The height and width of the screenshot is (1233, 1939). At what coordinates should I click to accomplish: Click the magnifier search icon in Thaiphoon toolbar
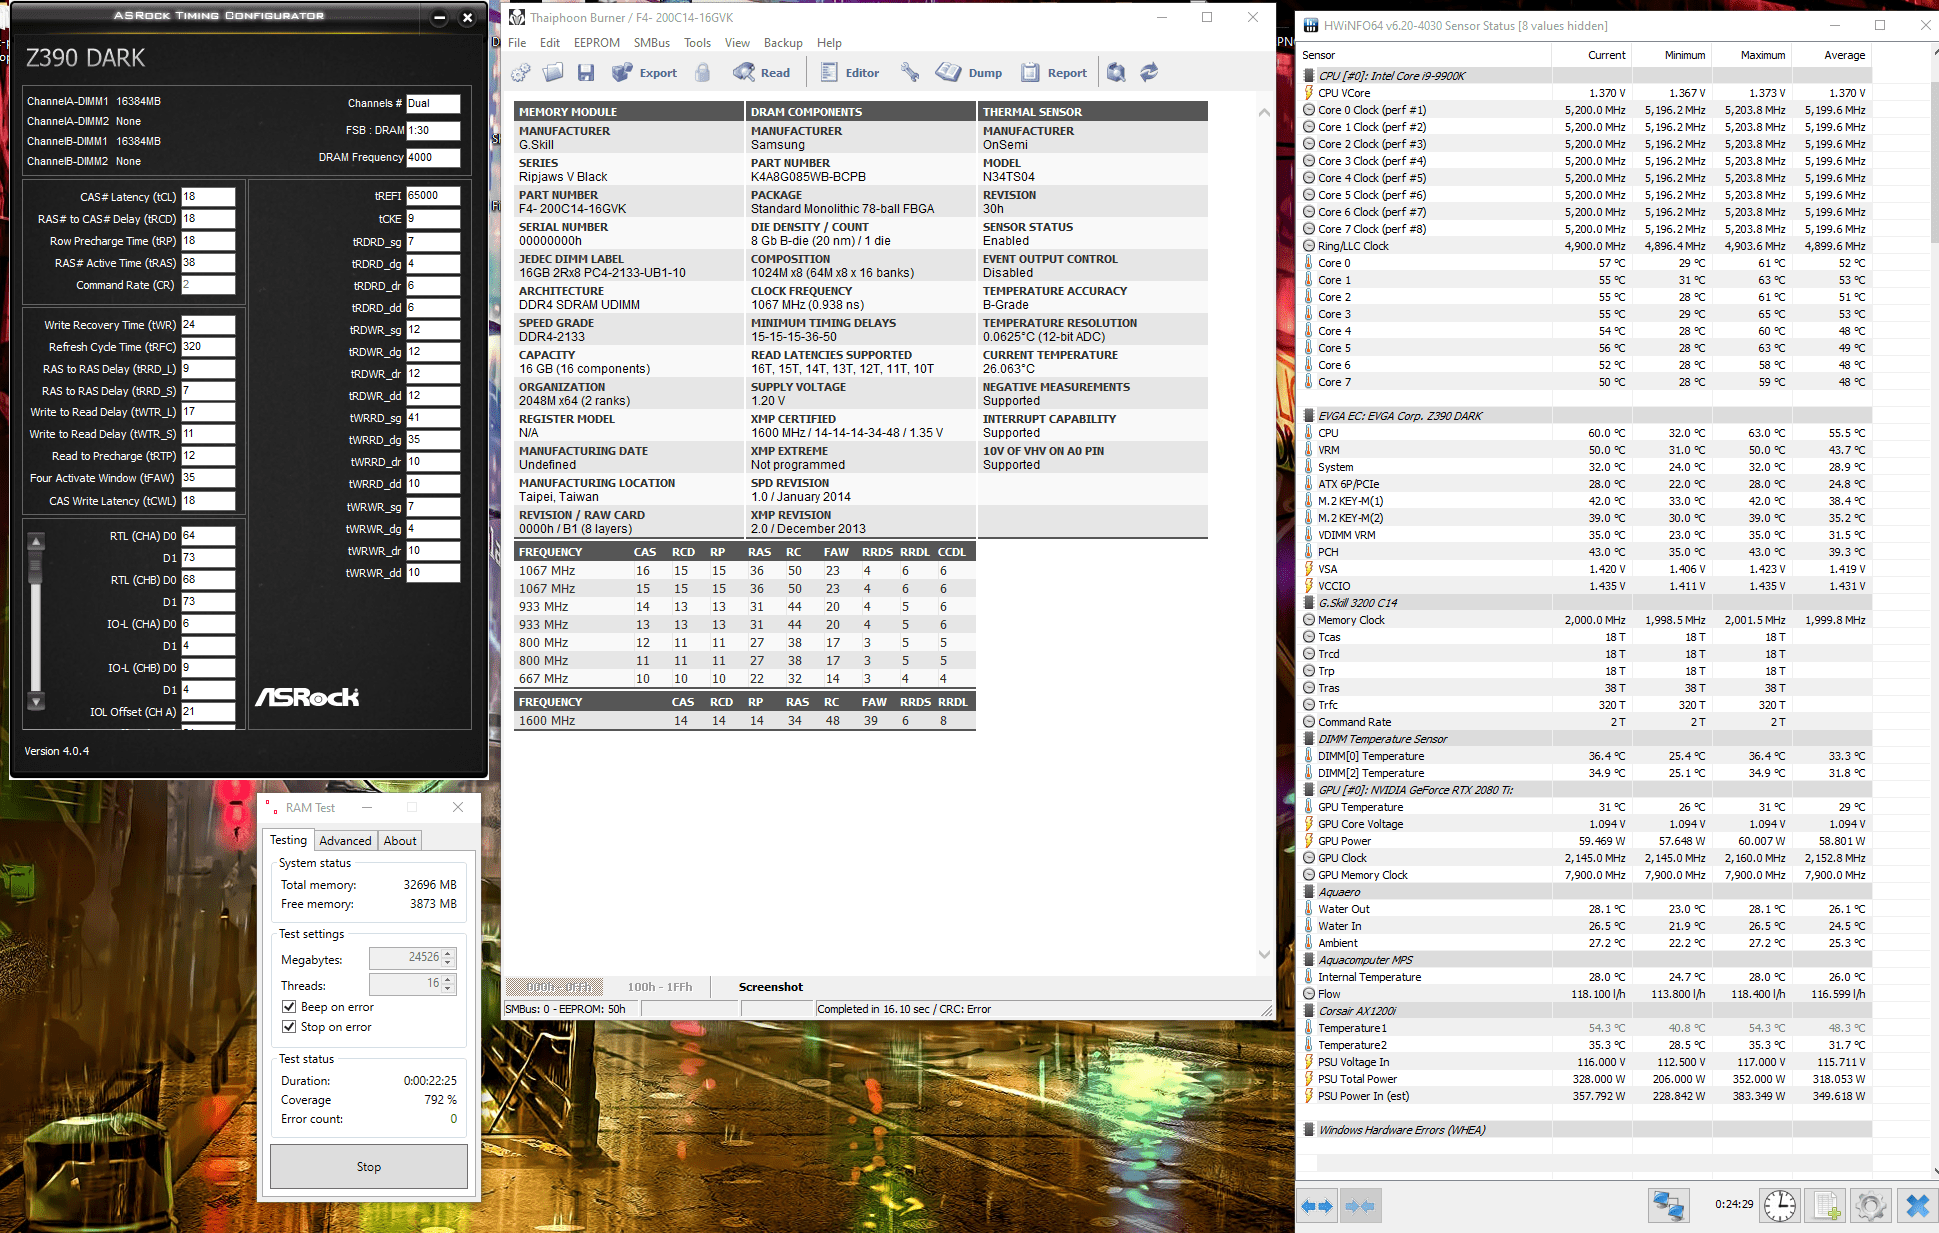tap(1116, 72)
